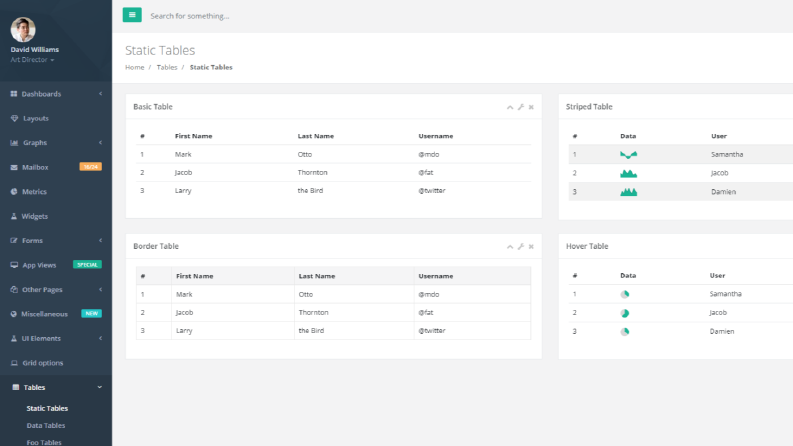793x446 pixels.
Task: Toggle the sidebar with the green hamburger button
Action: click(132, 15)
